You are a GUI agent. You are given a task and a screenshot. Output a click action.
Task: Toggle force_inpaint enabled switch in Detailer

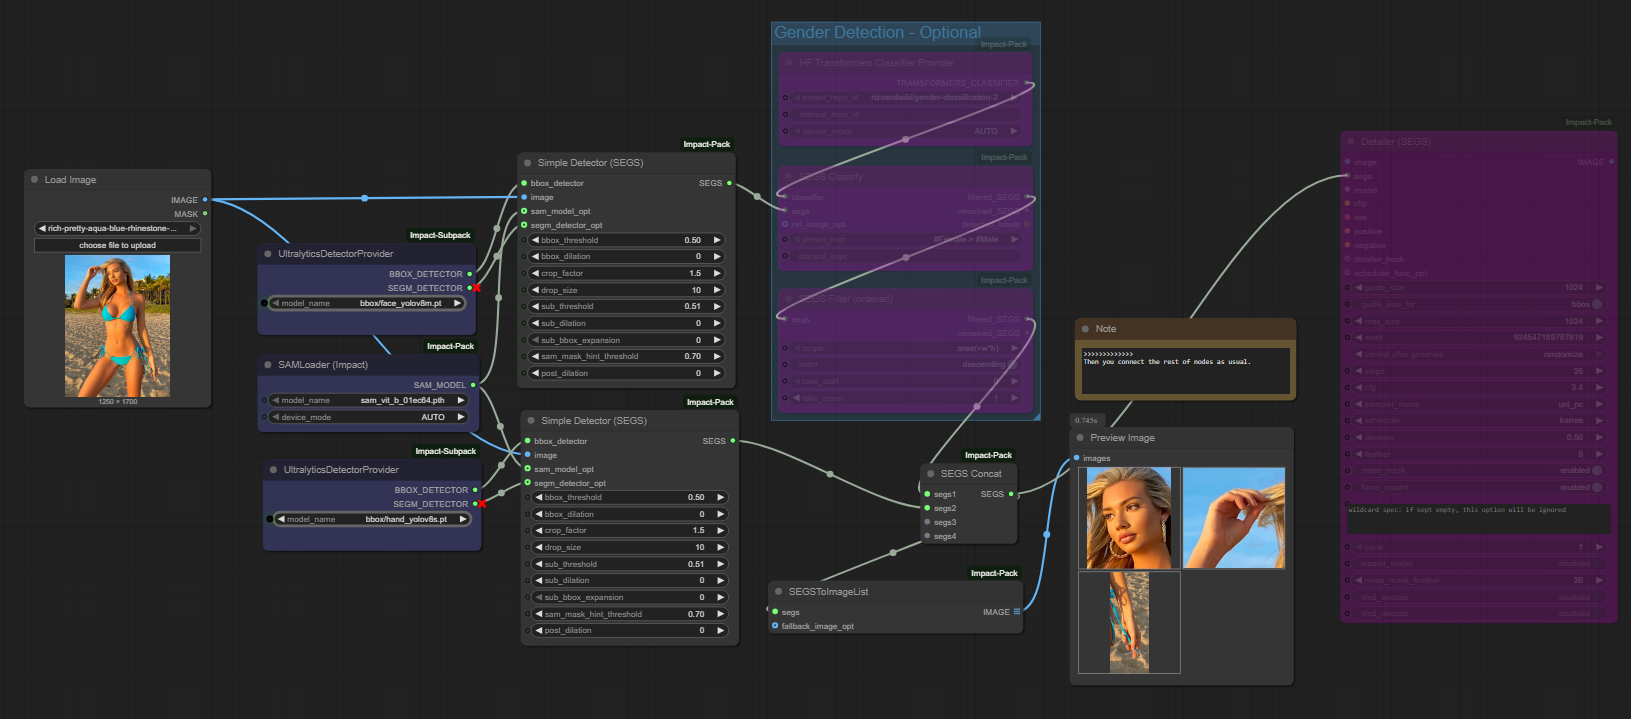(x=1597, y=487)
